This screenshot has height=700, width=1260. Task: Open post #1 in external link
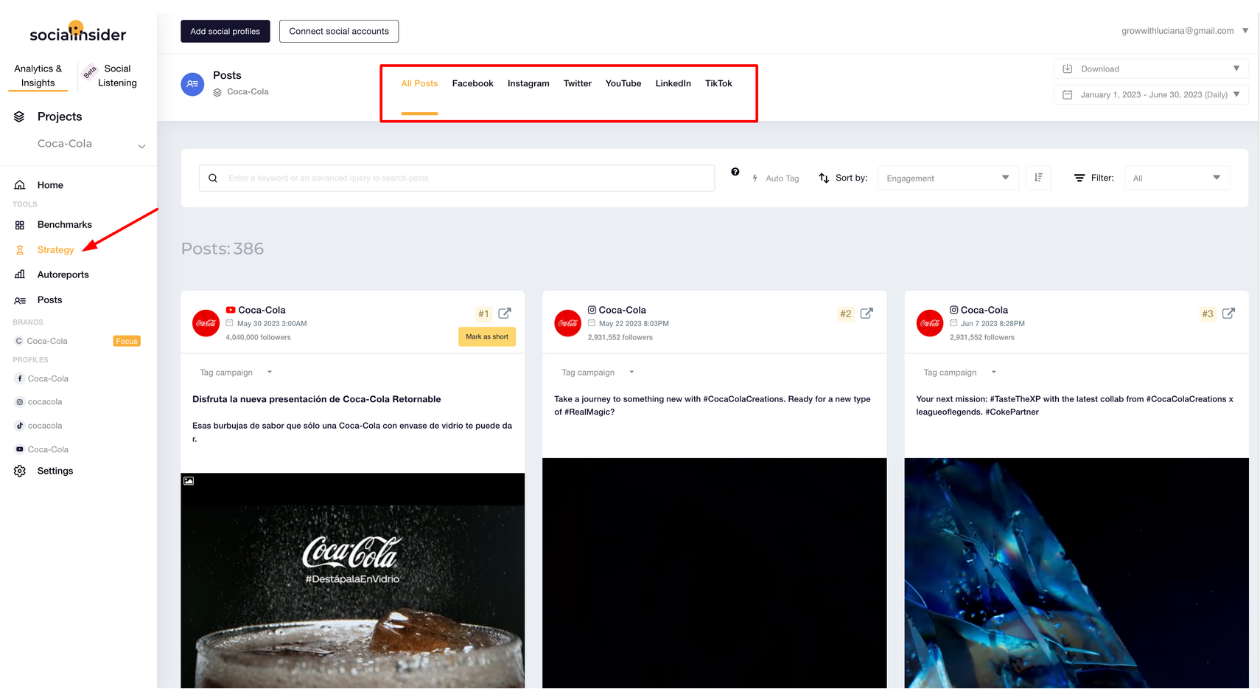coord(505,313)
